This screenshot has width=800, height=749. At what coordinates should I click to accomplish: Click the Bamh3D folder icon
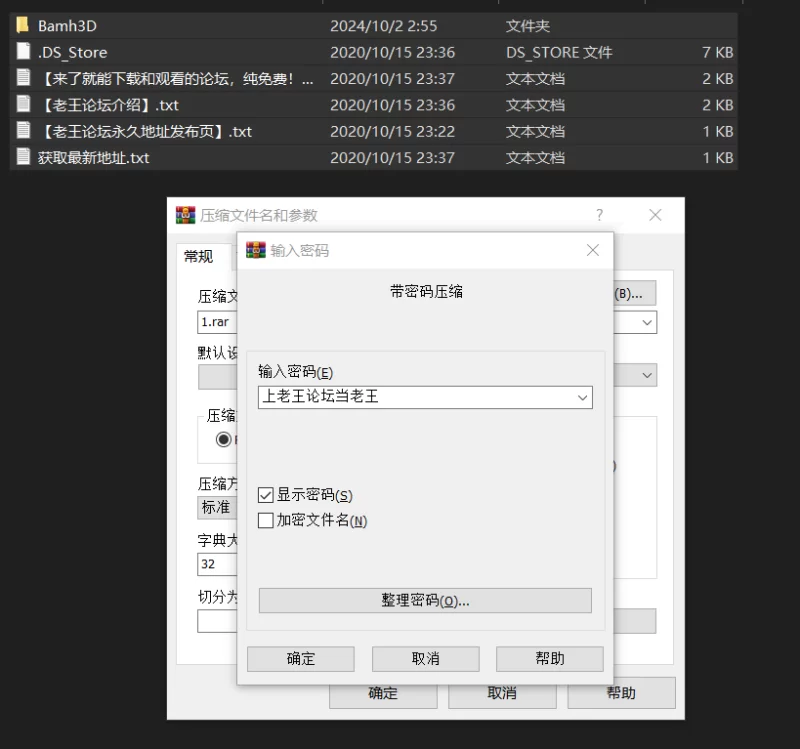point(22,25)
